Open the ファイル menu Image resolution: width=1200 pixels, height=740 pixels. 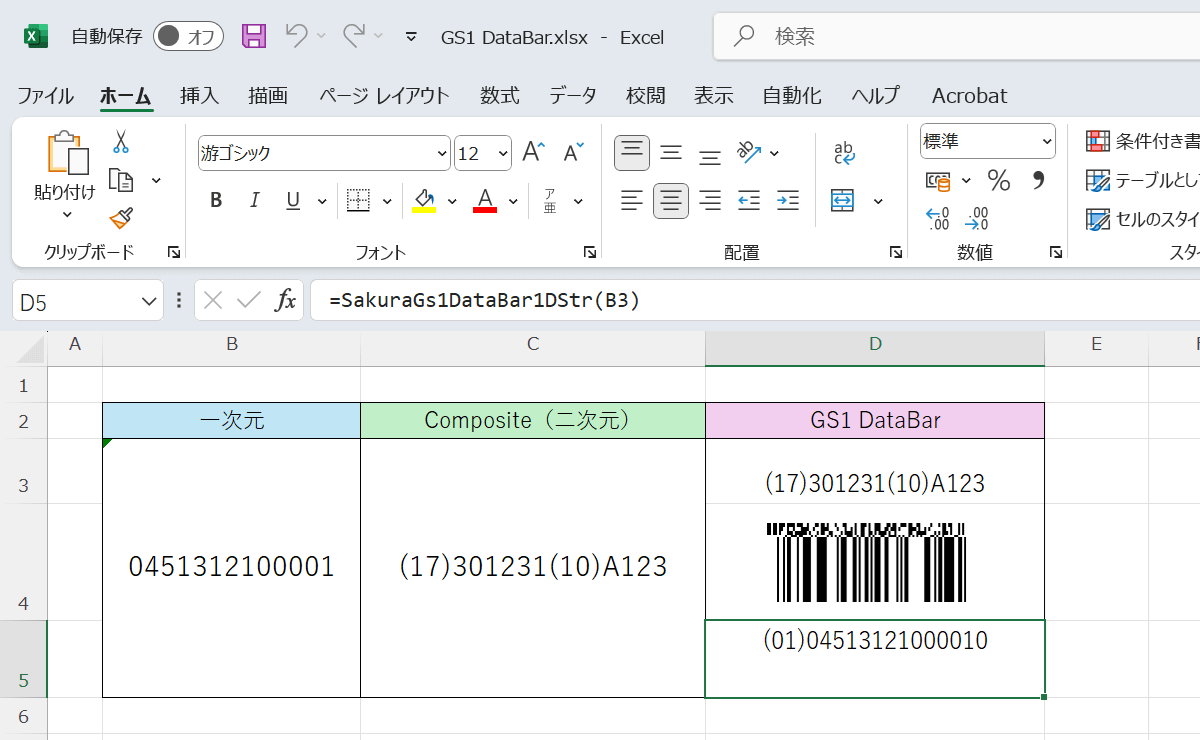pyautogui.click(x=45, y=95)
